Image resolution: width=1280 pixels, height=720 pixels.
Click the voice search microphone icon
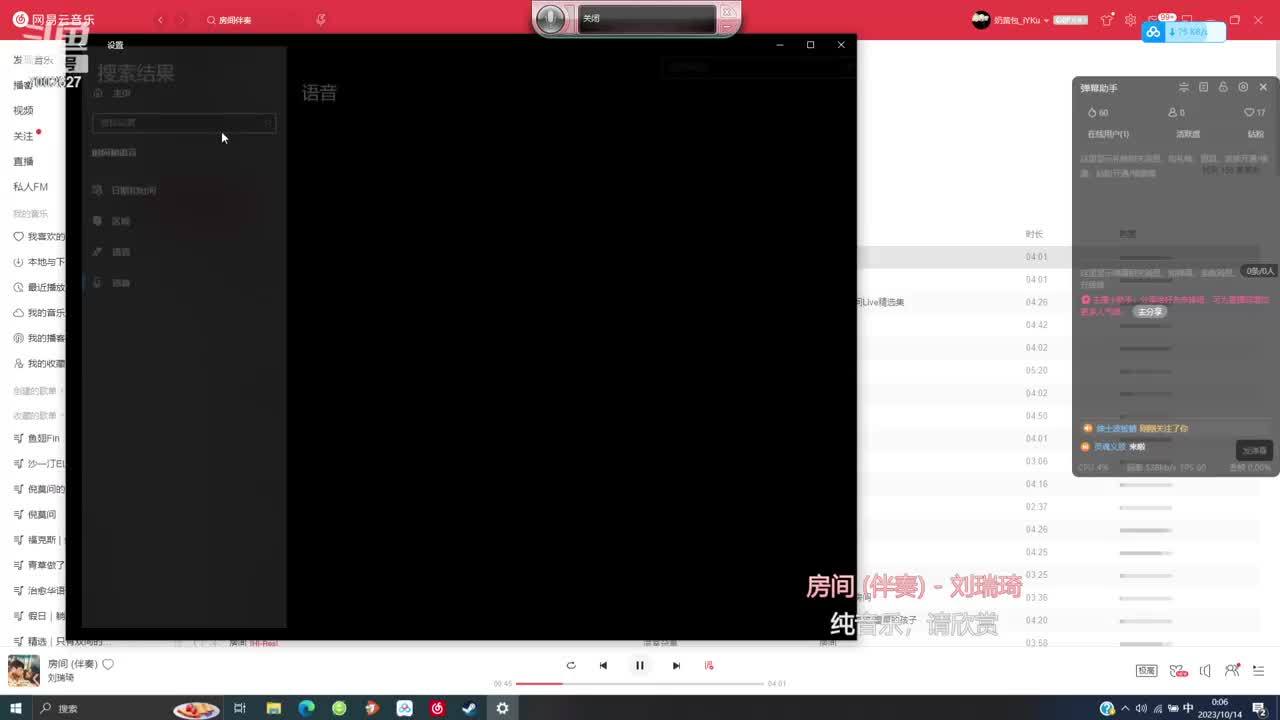point(320,20)
